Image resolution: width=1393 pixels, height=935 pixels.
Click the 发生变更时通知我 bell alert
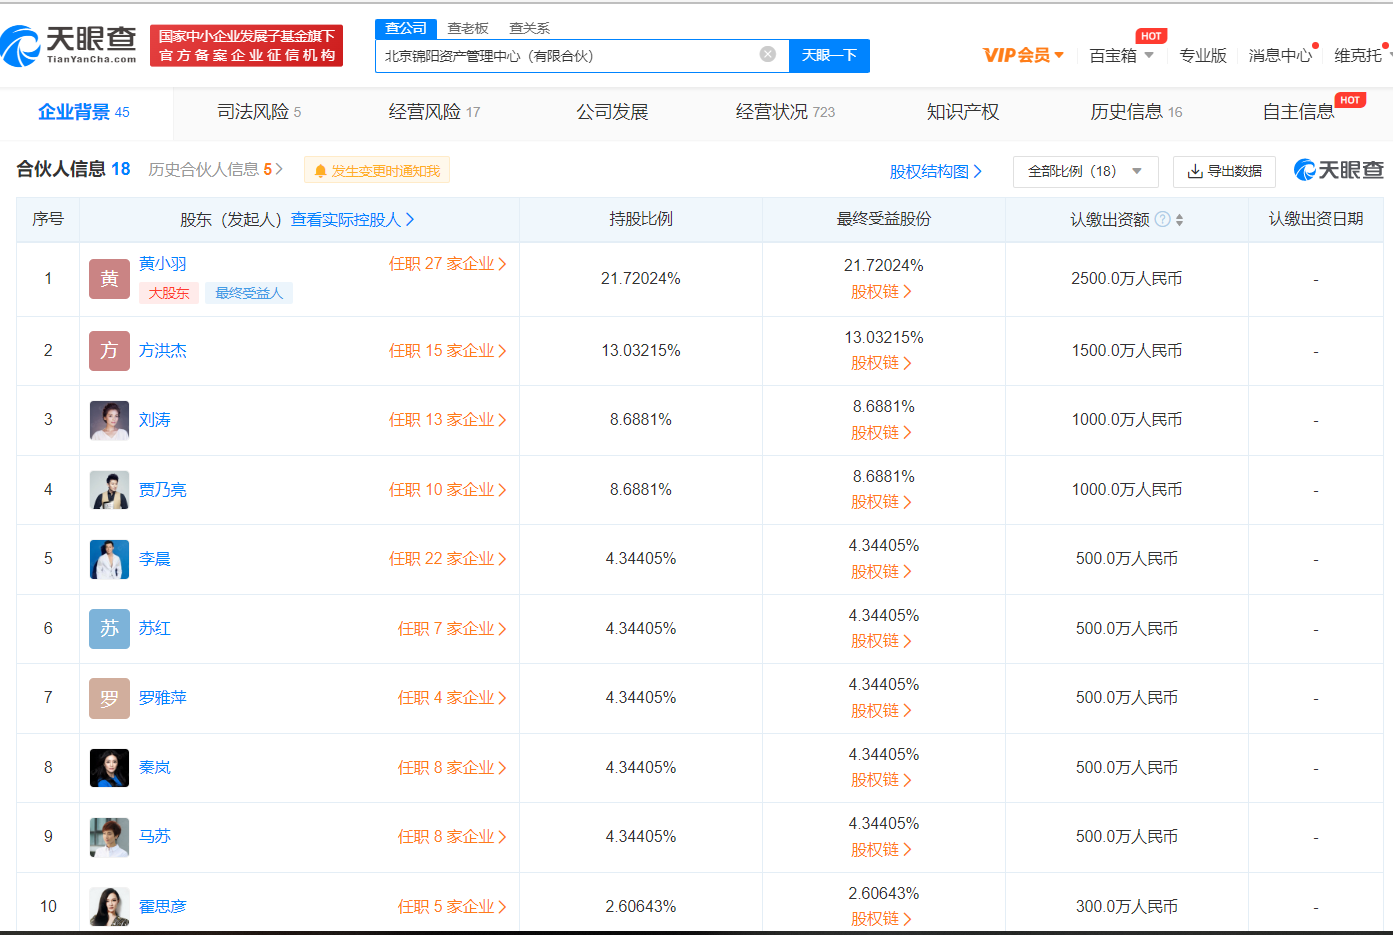[377, 171]
